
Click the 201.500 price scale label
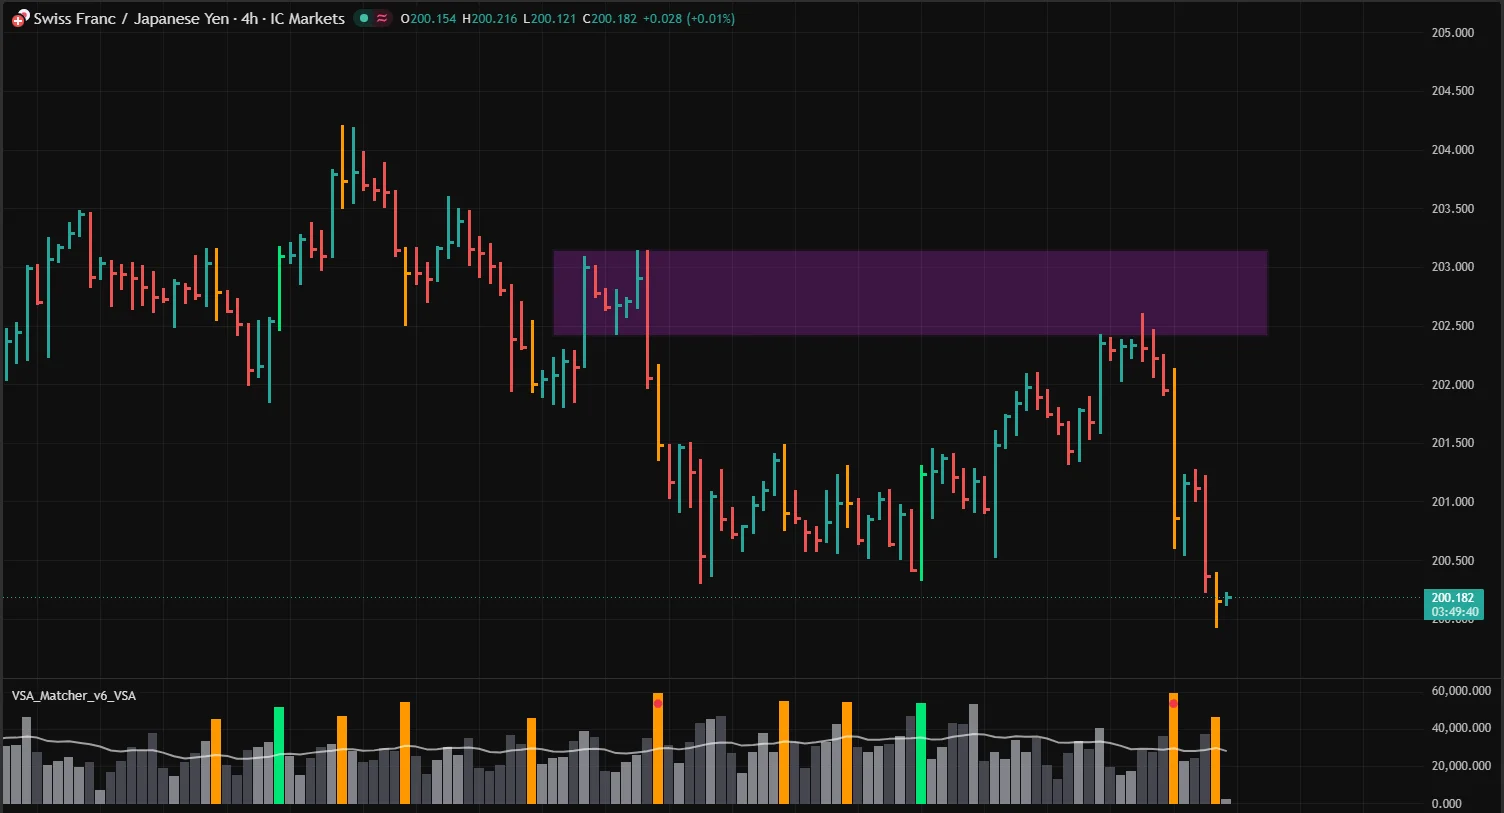click(x=1453, y=443)
